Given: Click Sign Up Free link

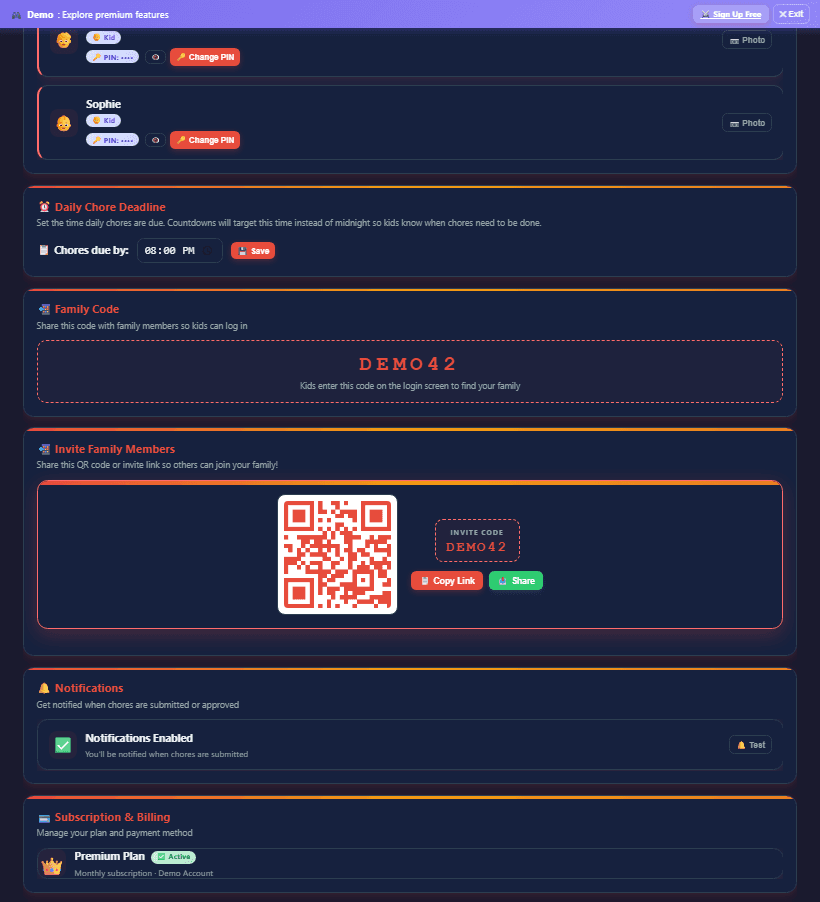Looking at the screenshot, I should coord(731,14).
